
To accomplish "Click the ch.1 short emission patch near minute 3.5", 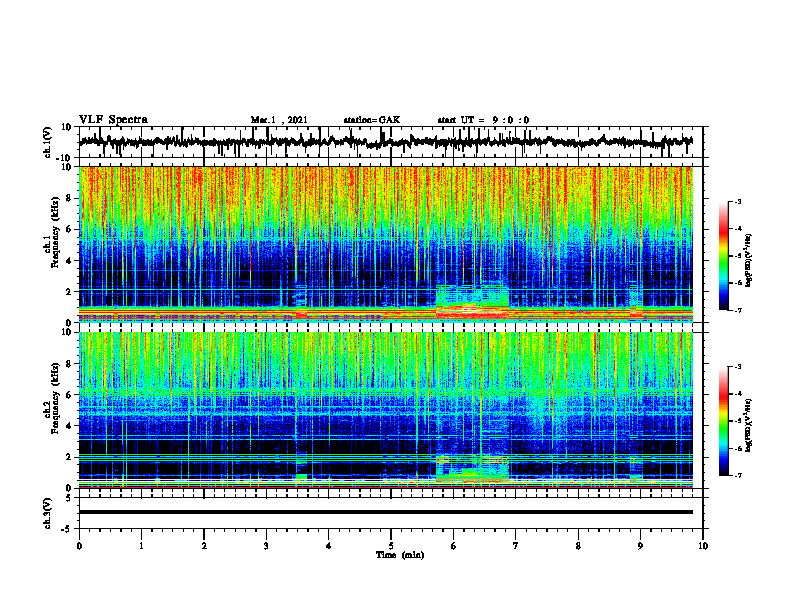I will (301, 303).
